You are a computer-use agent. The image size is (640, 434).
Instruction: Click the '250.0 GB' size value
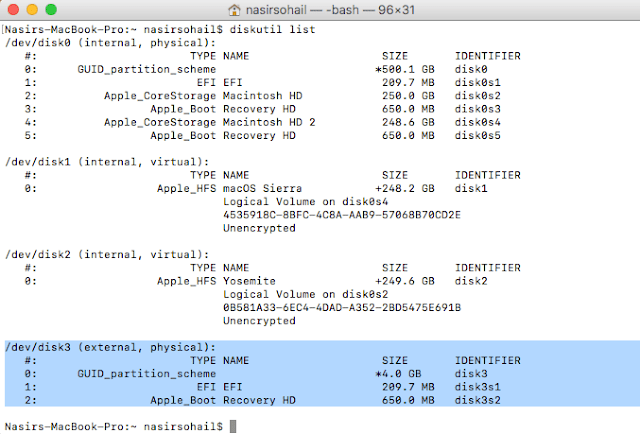(x=408, y=96)
